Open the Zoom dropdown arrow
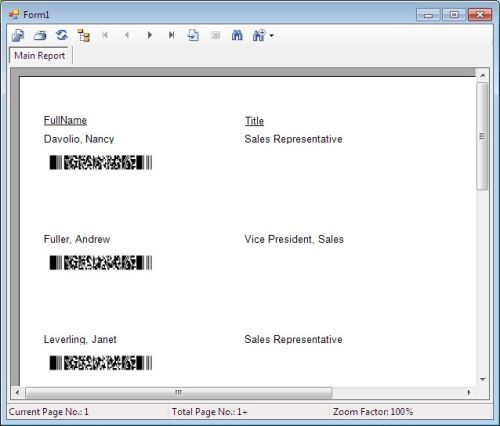Image resolution: width=500 pixels, height=426 pixels. 271,35
